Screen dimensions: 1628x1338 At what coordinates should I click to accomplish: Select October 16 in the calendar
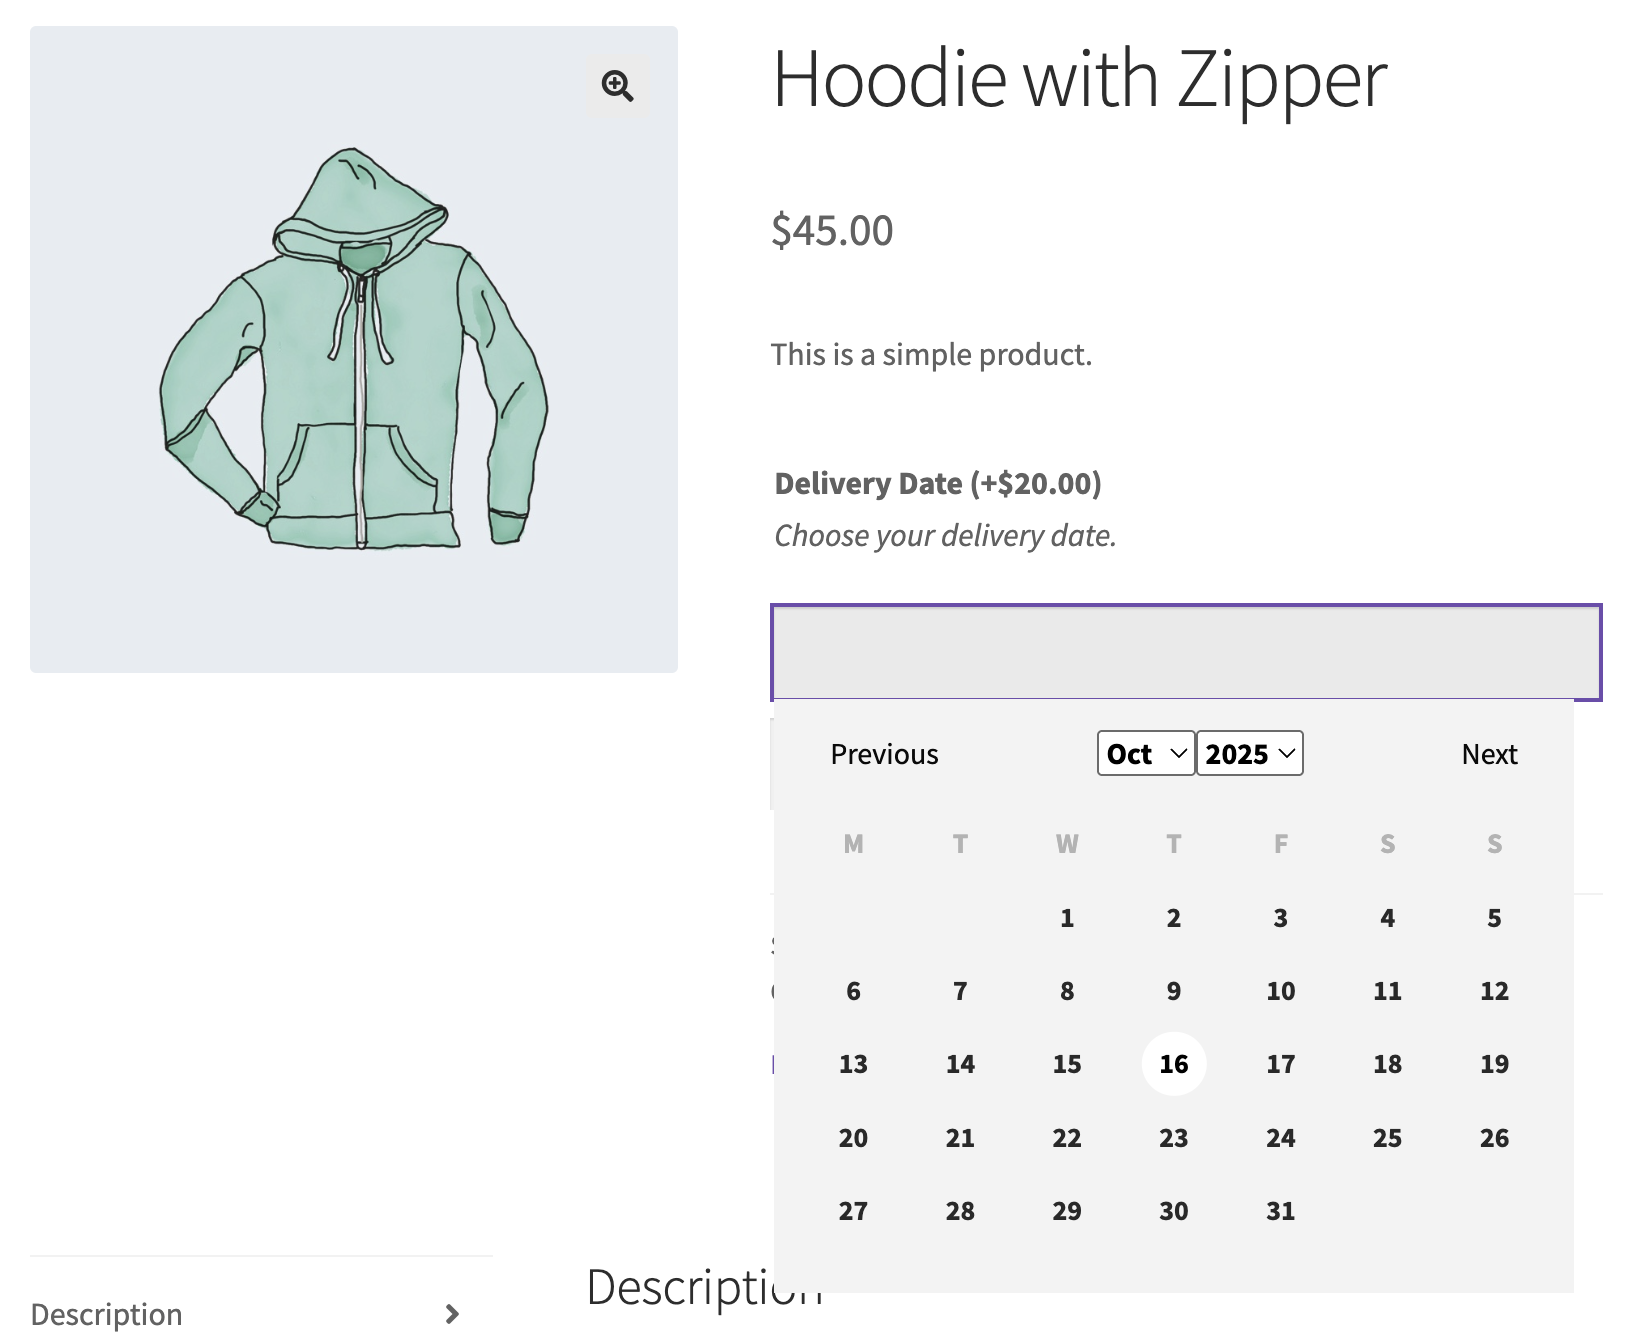coord(1173,1064)
